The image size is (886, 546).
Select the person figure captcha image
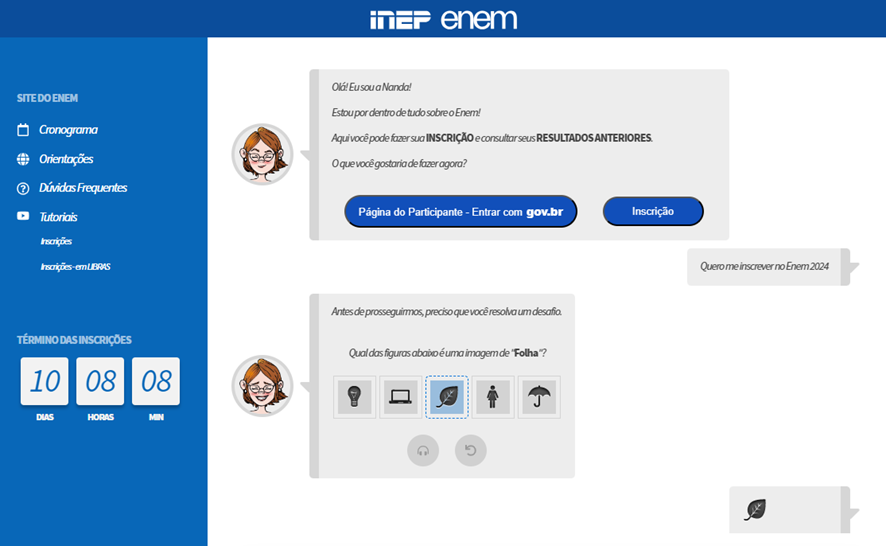(493, 397)
